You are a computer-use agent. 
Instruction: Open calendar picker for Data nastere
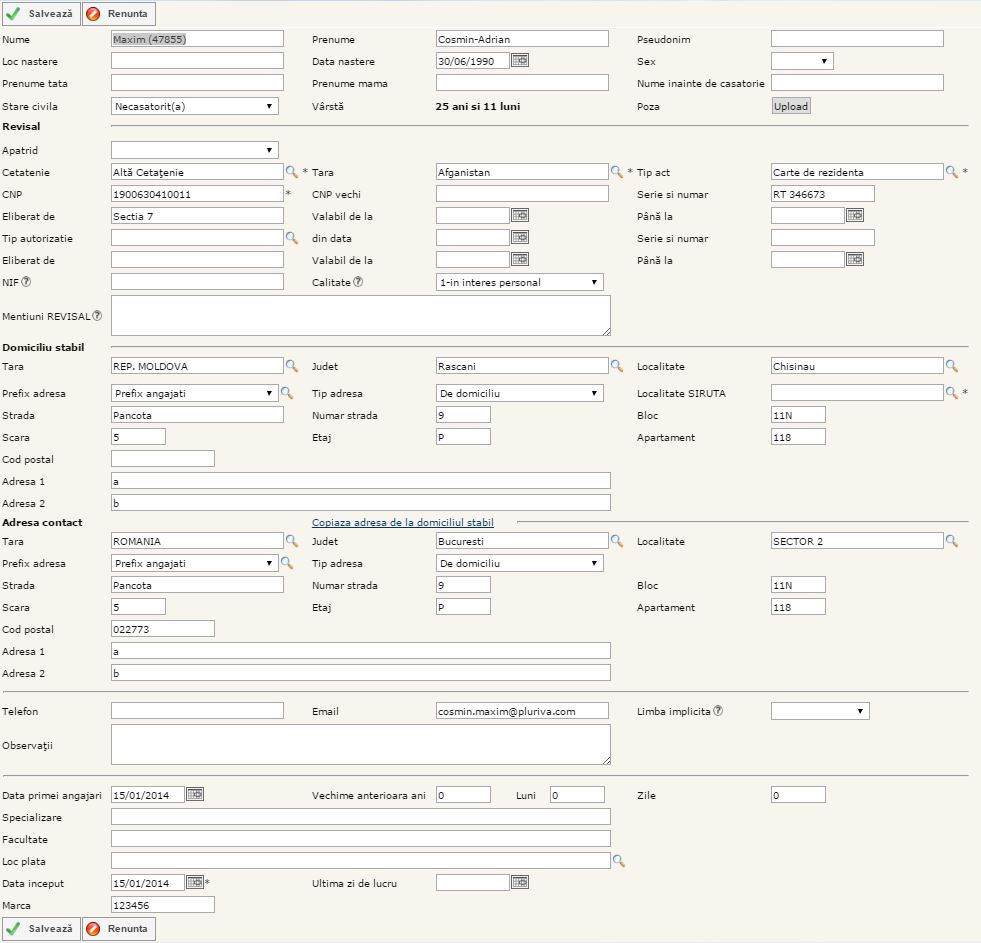coord(520,61)
